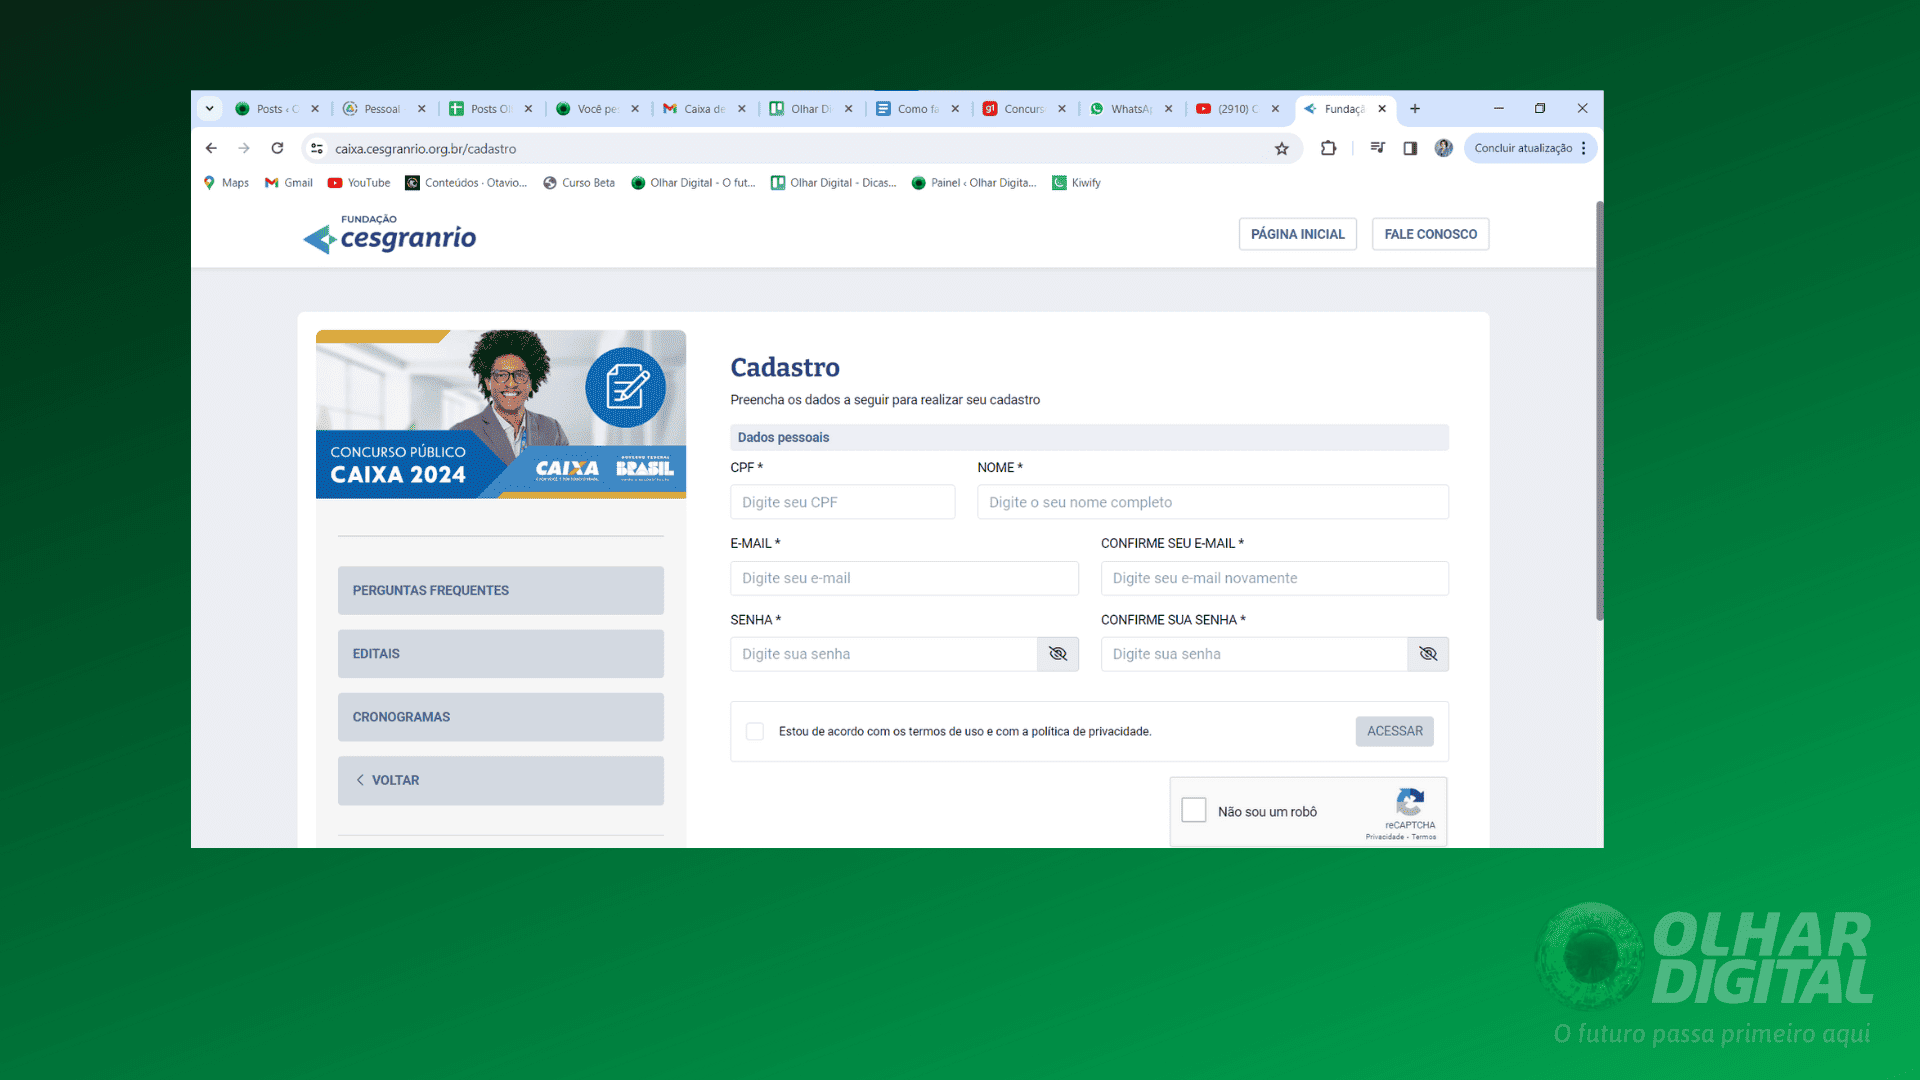Open the Kiwify bookmark
1920x1080 pixels.
(1076, 183)
